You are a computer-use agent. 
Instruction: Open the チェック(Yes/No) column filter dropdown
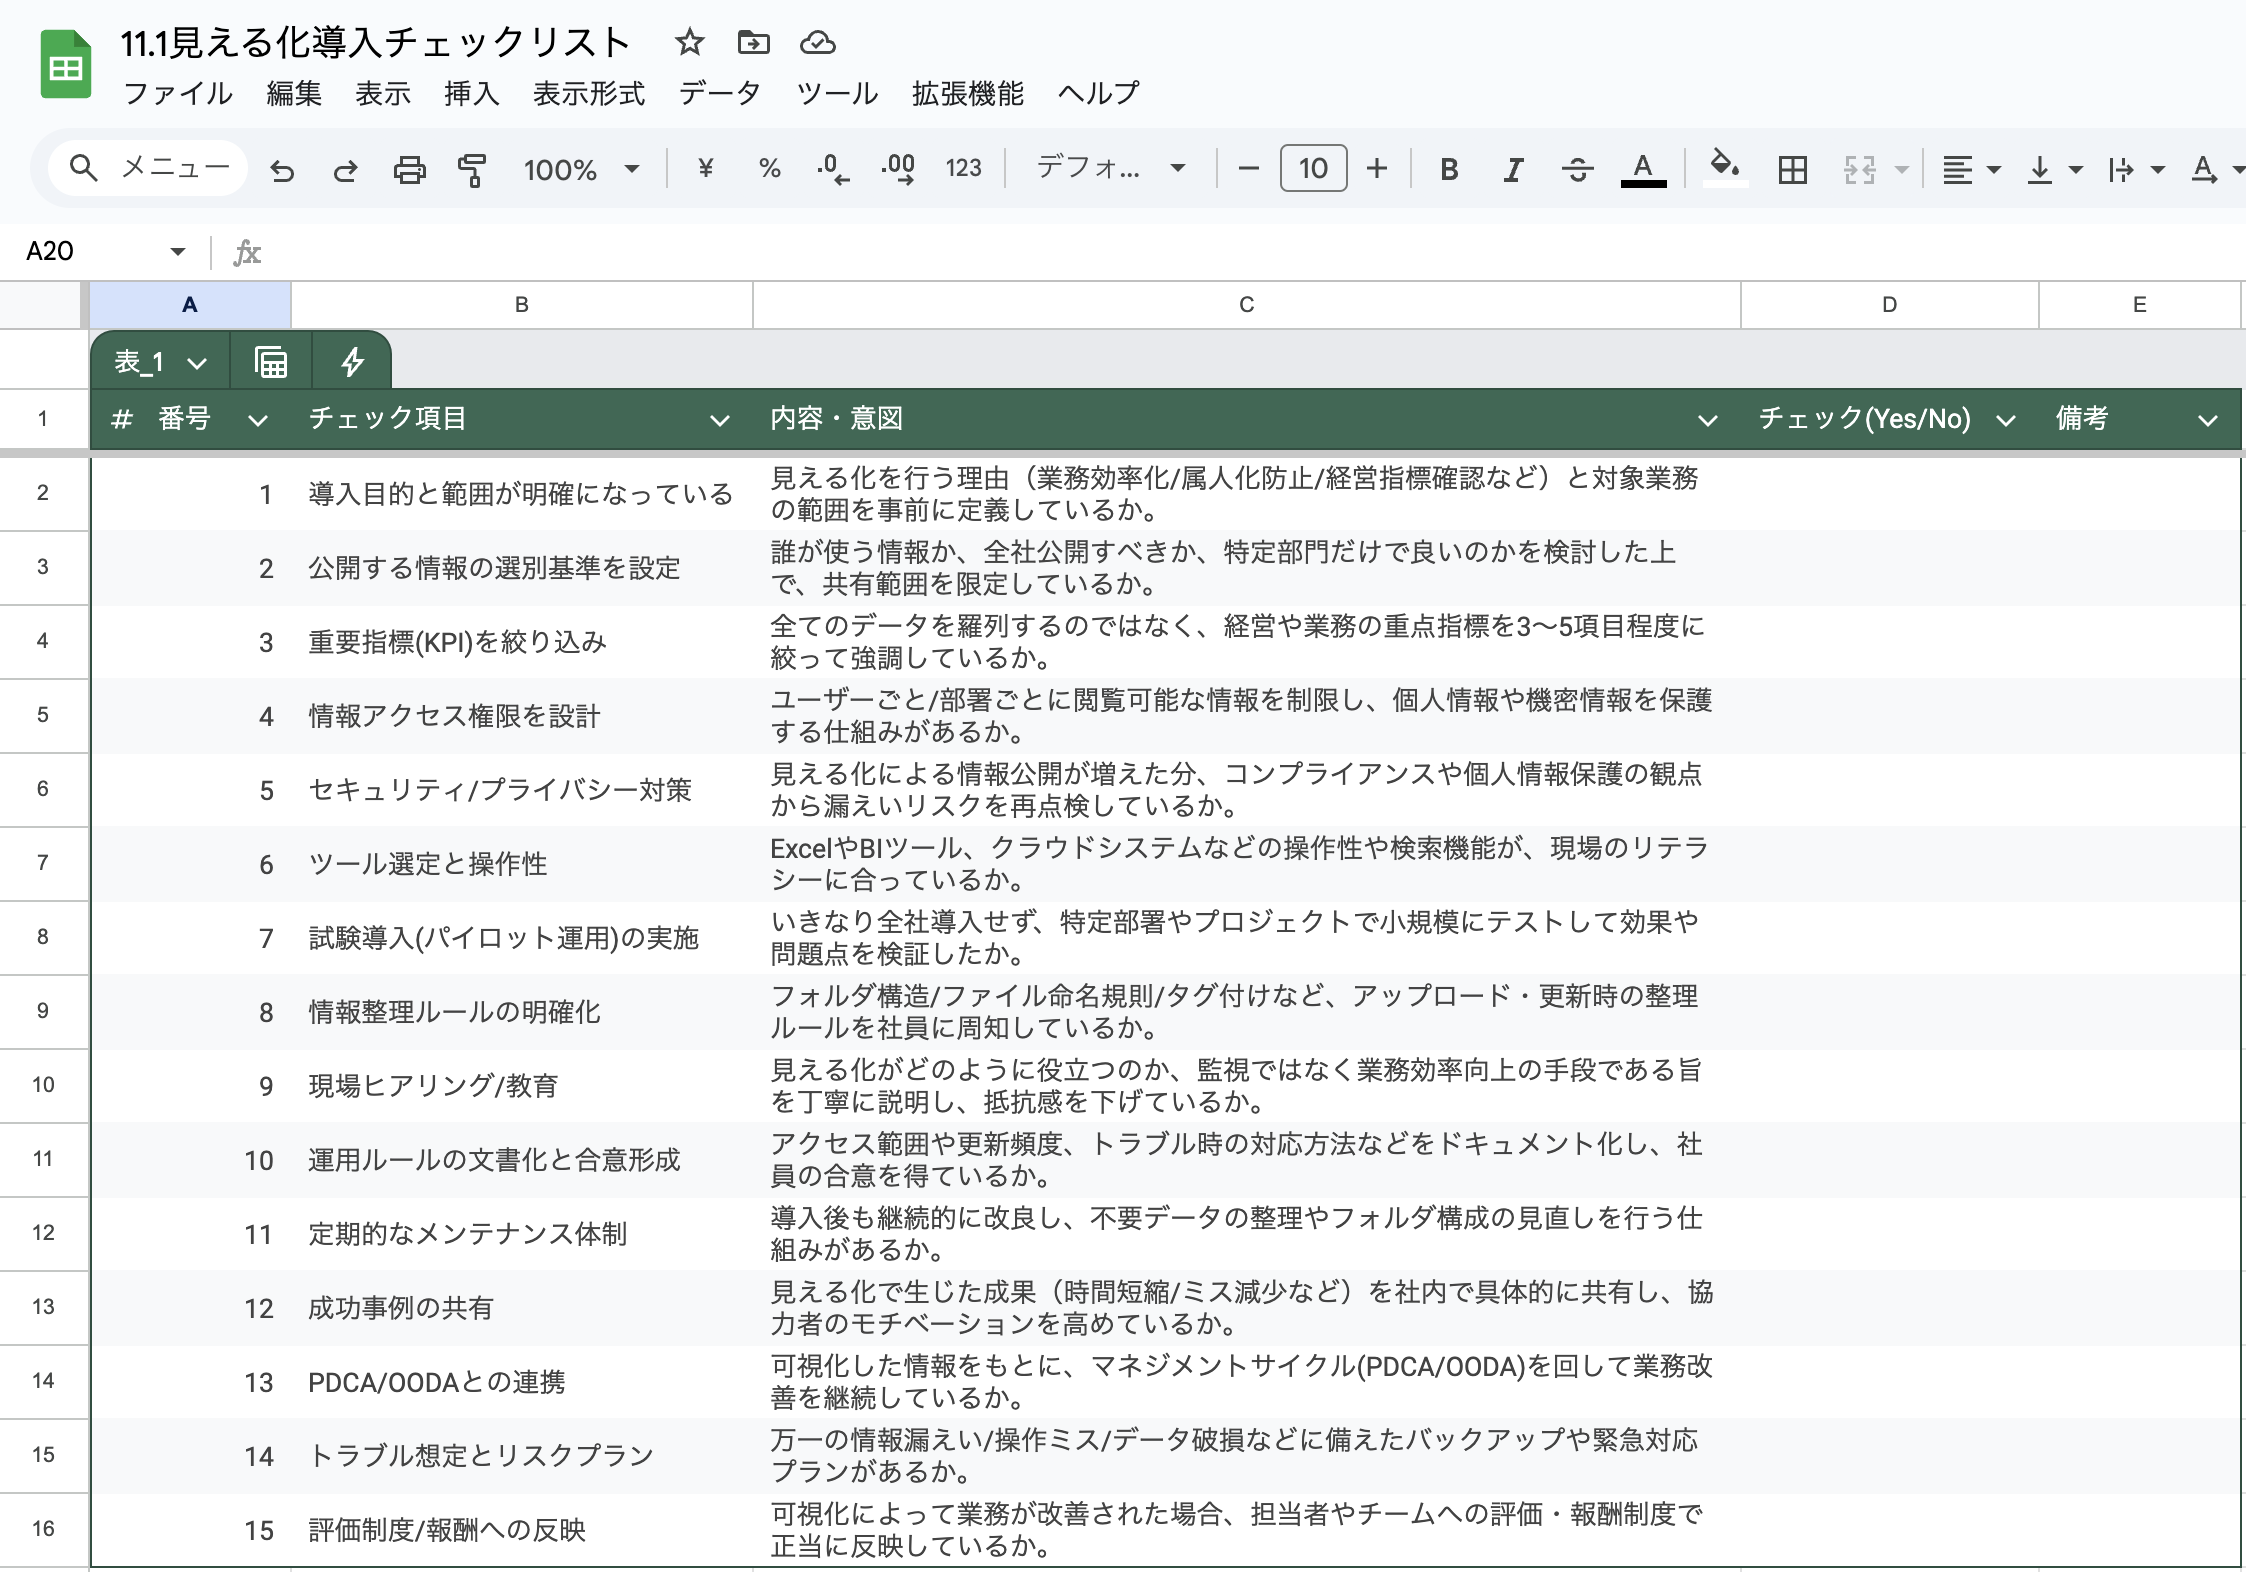pyautogui.click(x=2008, y=419)
